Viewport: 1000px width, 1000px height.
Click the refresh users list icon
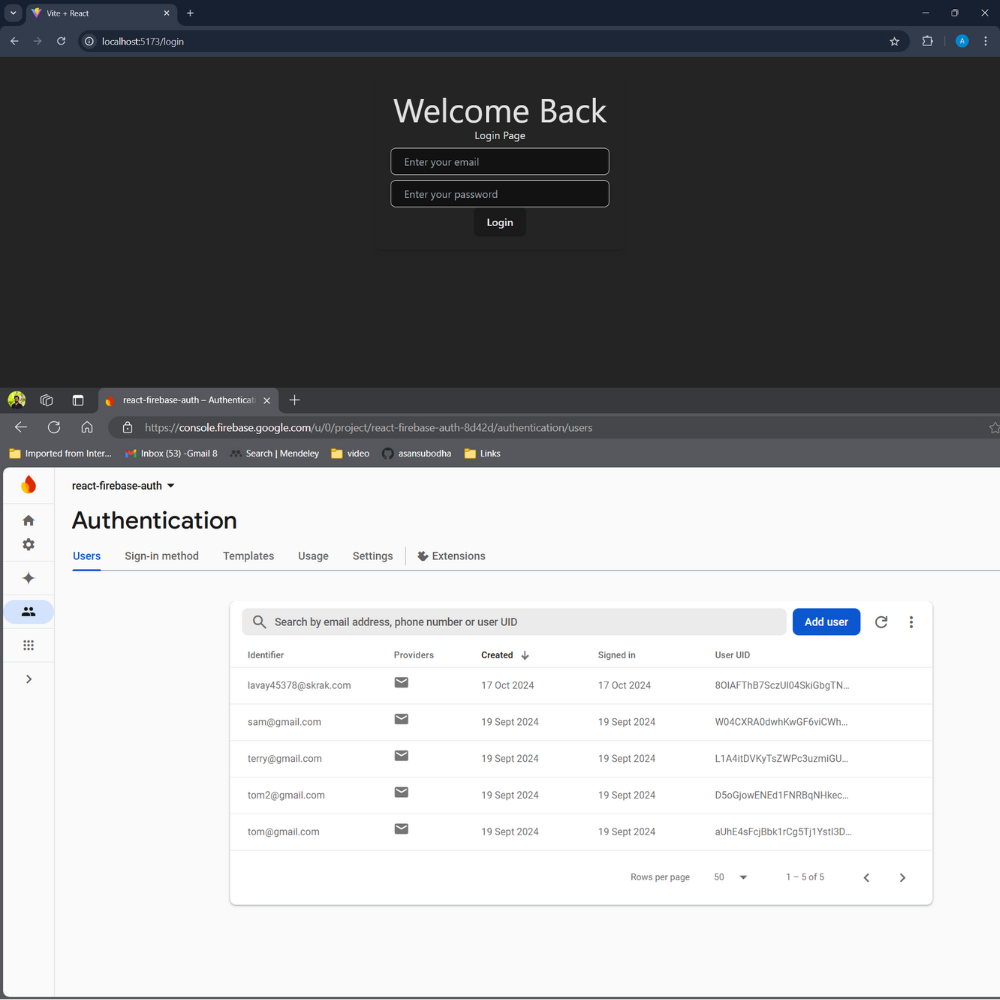tap(881, 622)
